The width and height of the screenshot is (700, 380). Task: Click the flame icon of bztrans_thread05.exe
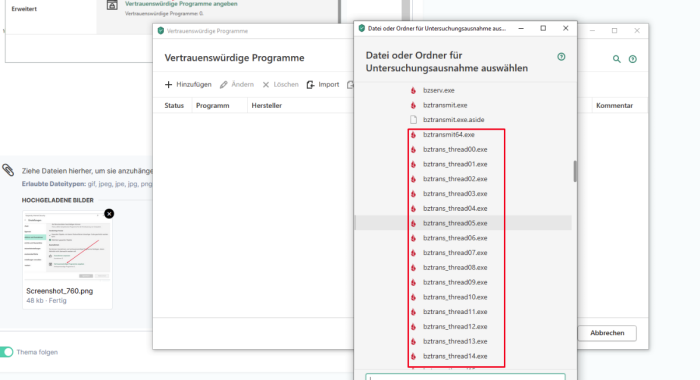tap(413, 223)
